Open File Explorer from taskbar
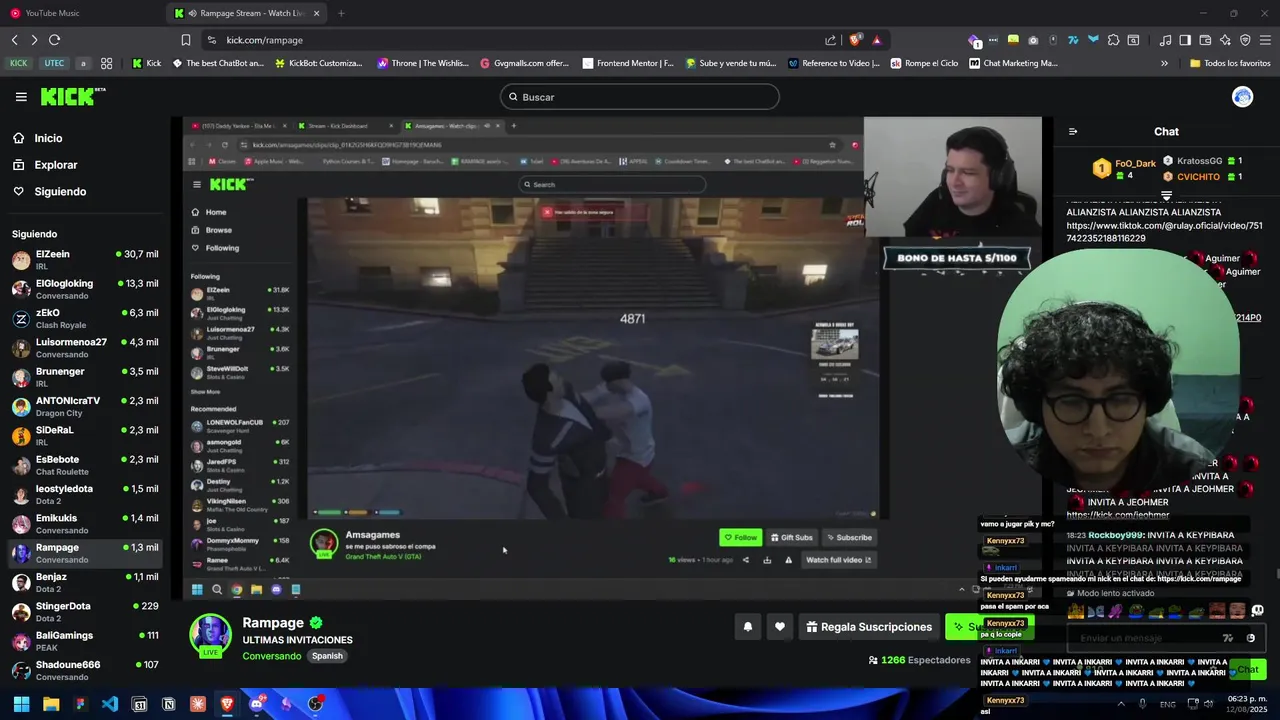The width and height of the screenshot is (1280, 720). (x=51, y=704)
